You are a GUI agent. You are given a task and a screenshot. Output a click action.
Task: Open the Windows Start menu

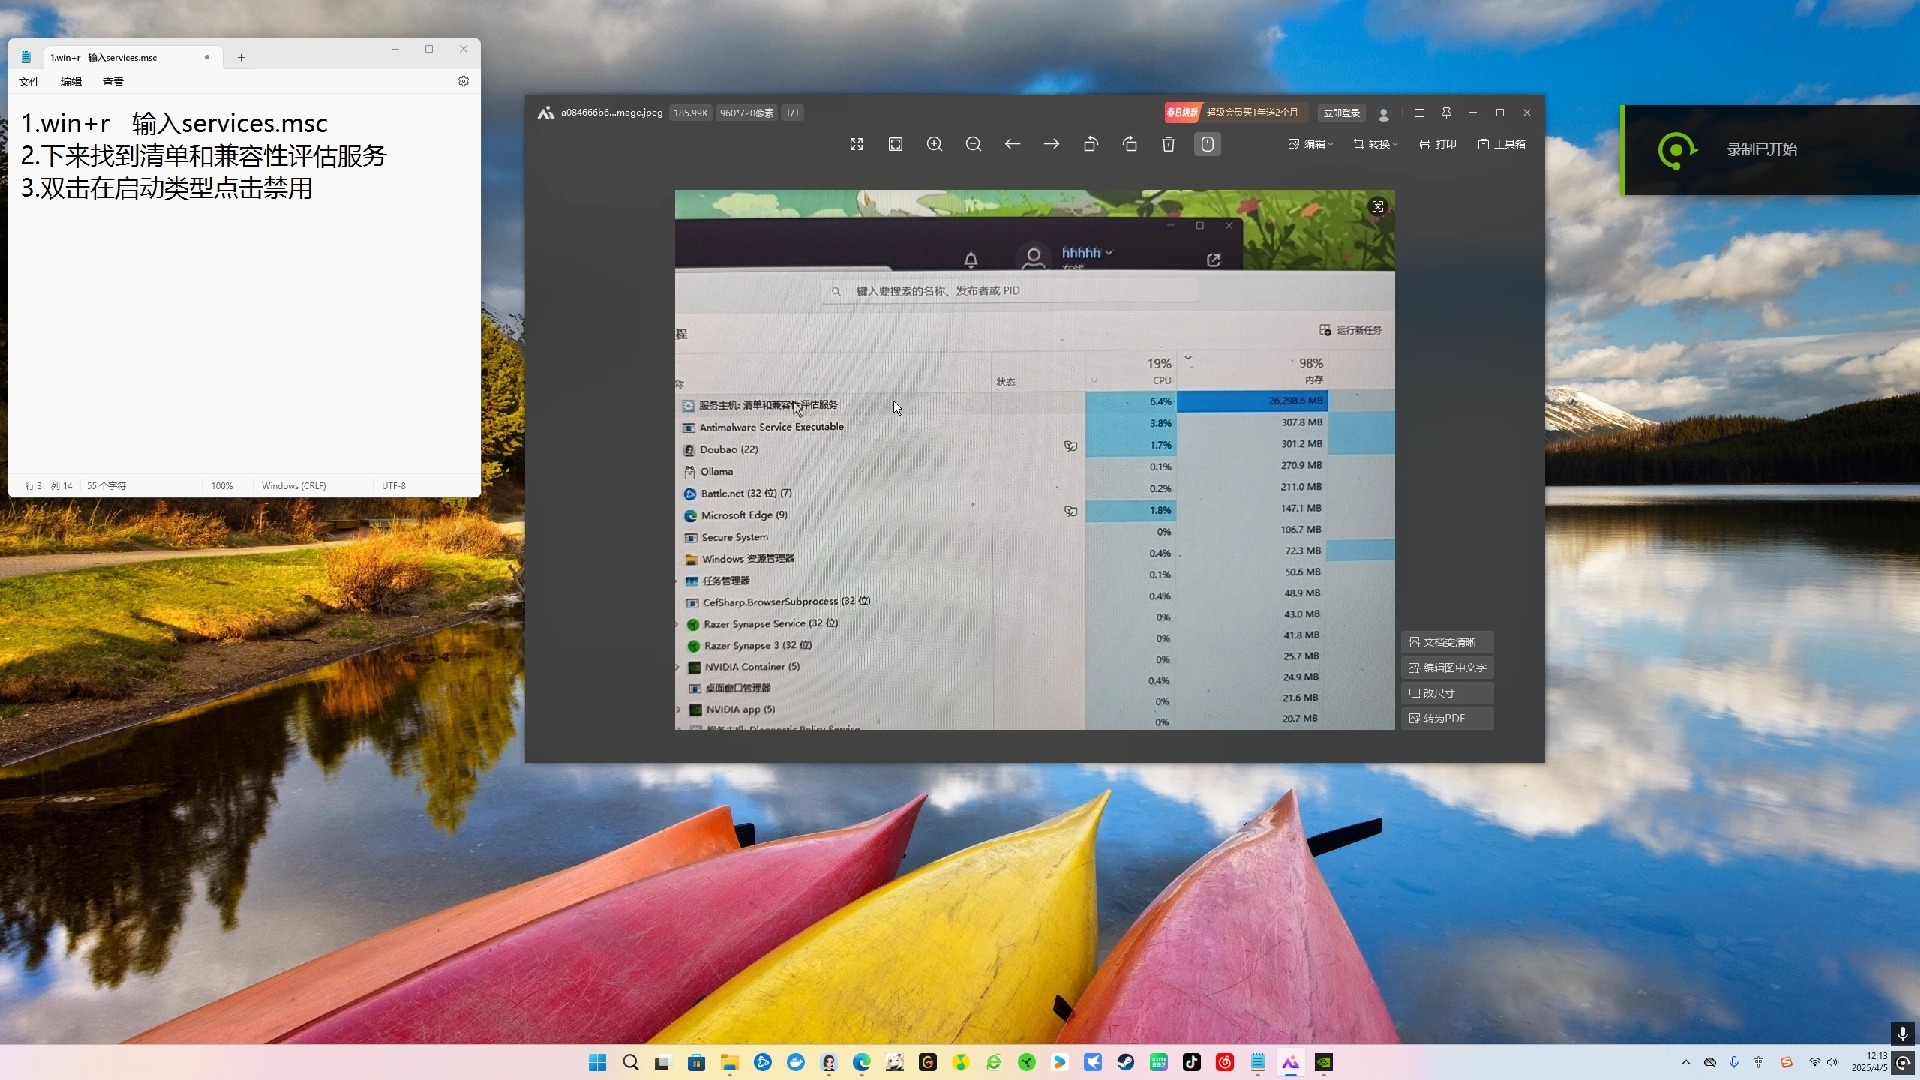point(597,1062)
